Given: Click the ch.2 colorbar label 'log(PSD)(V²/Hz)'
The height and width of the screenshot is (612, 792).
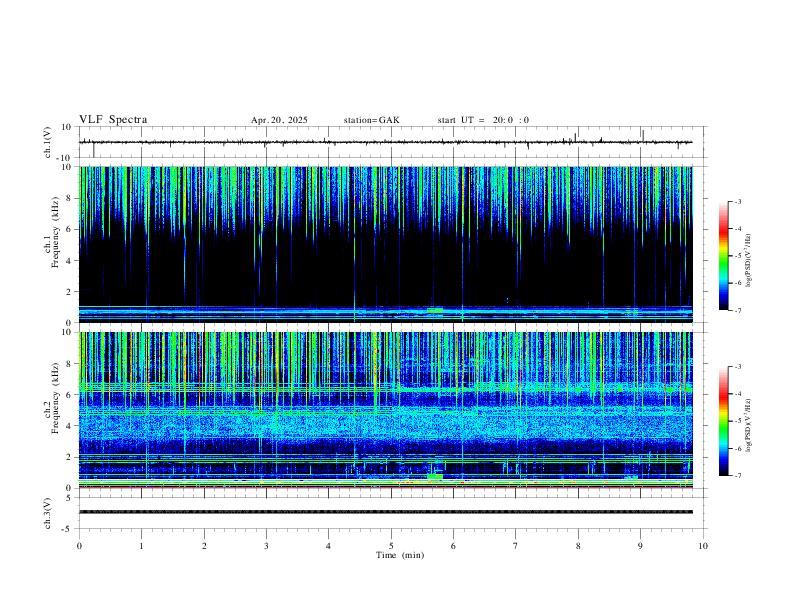Looking at the screenshot, I should 749,425.
